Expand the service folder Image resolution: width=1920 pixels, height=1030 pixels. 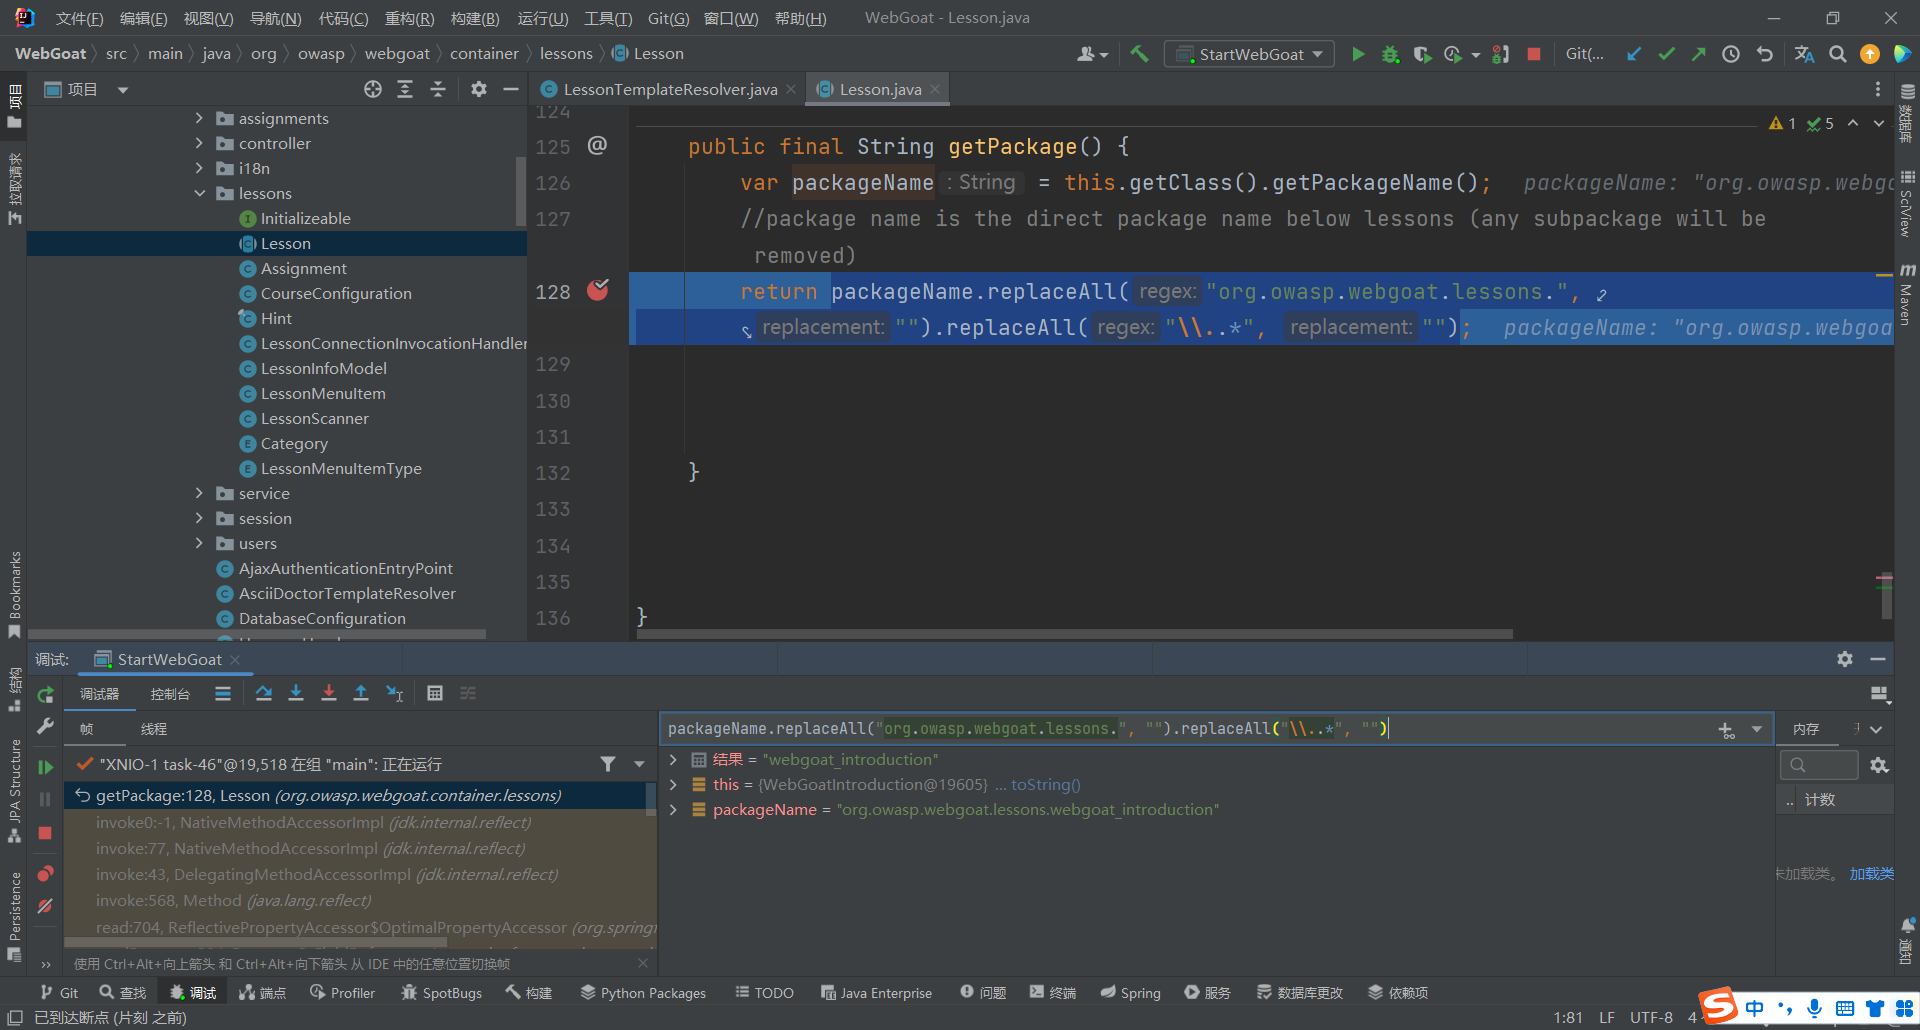199,493
